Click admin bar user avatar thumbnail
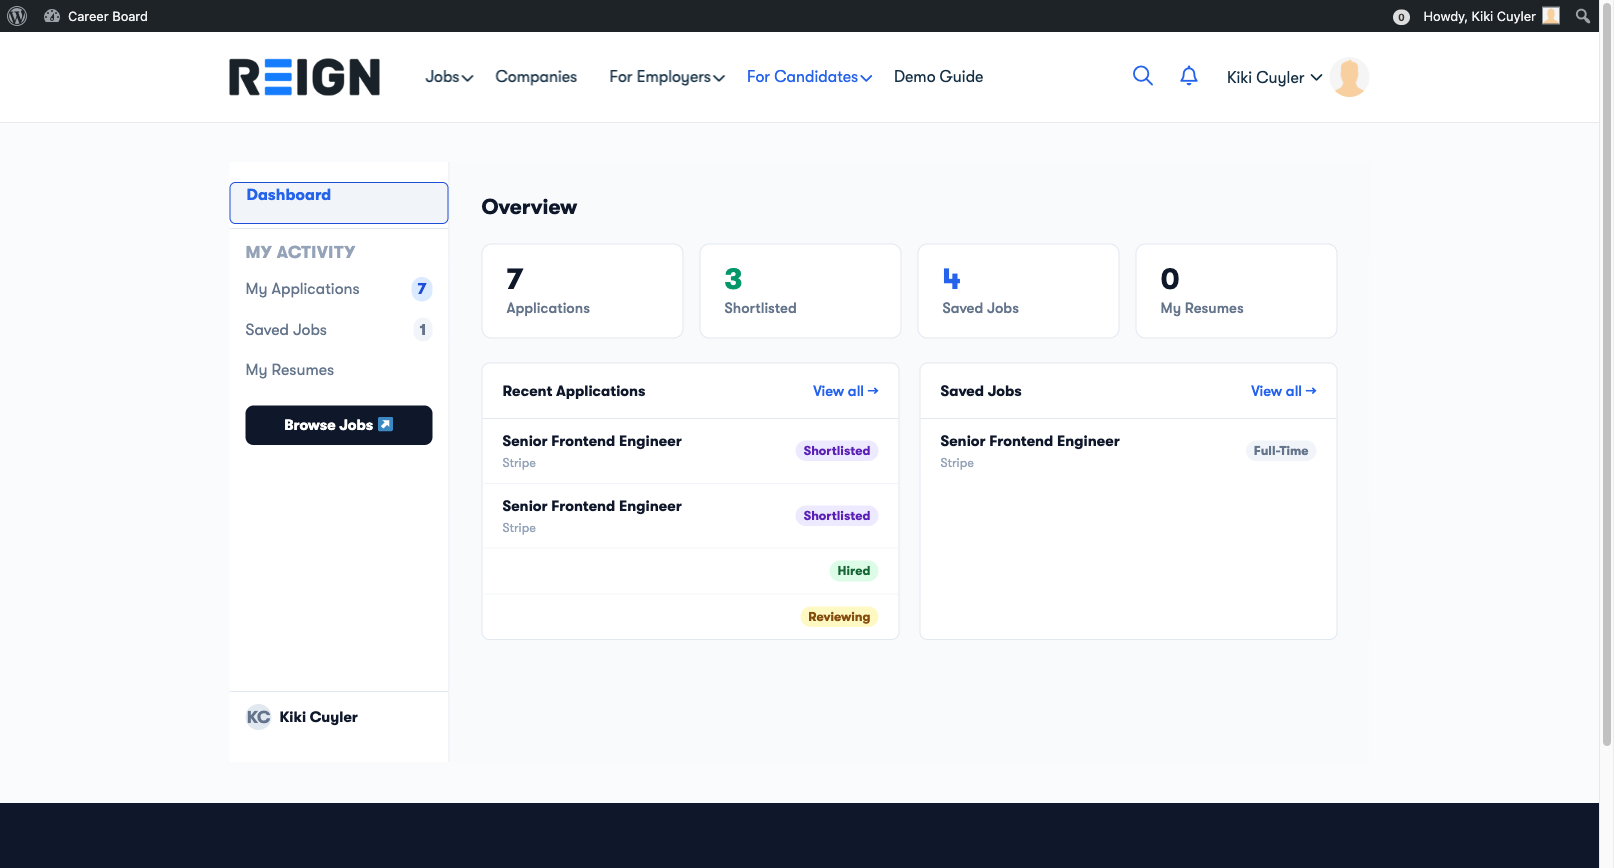The height and width of the screenshot is (868, 1614). (1551, 16)
